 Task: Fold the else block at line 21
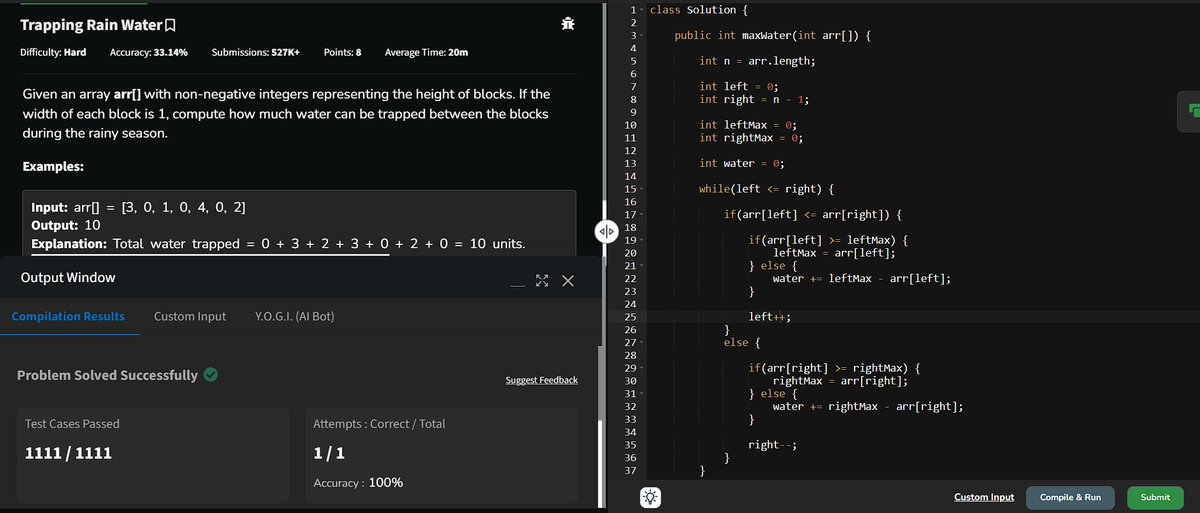642,266
